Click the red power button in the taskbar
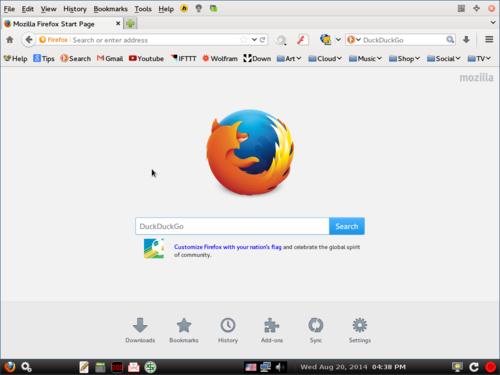The image size is (500, 375). pyautogui.click(x=490, y=367)
